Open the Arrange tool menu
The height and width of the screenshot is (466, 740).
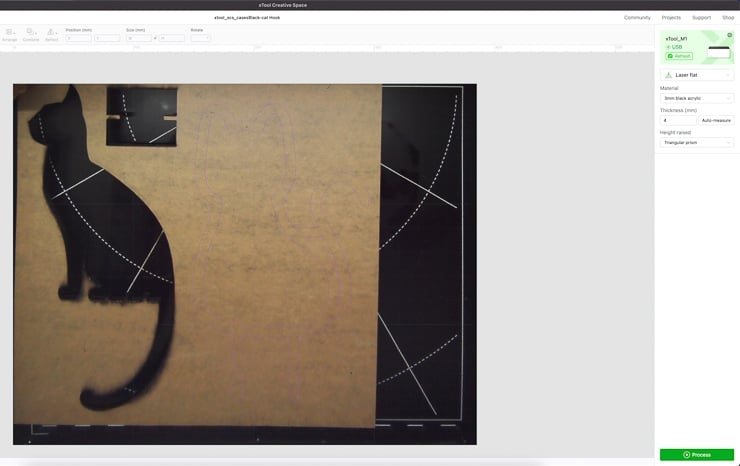coord(9,34)
